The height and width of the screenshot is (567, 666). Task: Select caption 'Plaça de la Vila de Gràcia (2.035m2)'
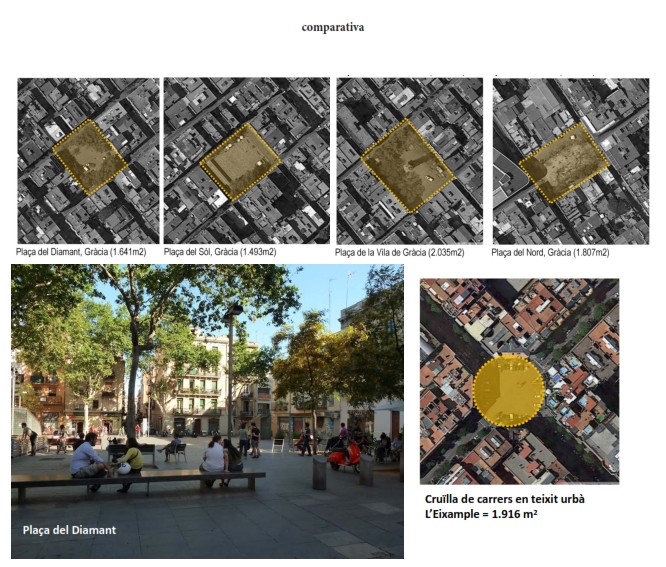coord(399,253)
